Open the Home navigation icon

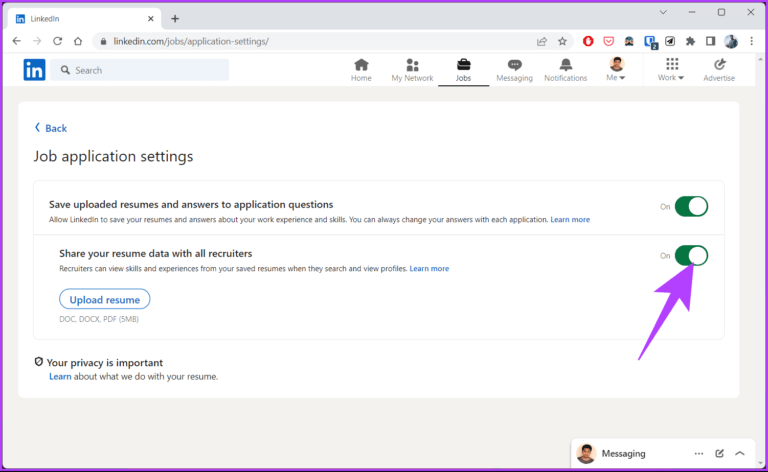point(361,70)
